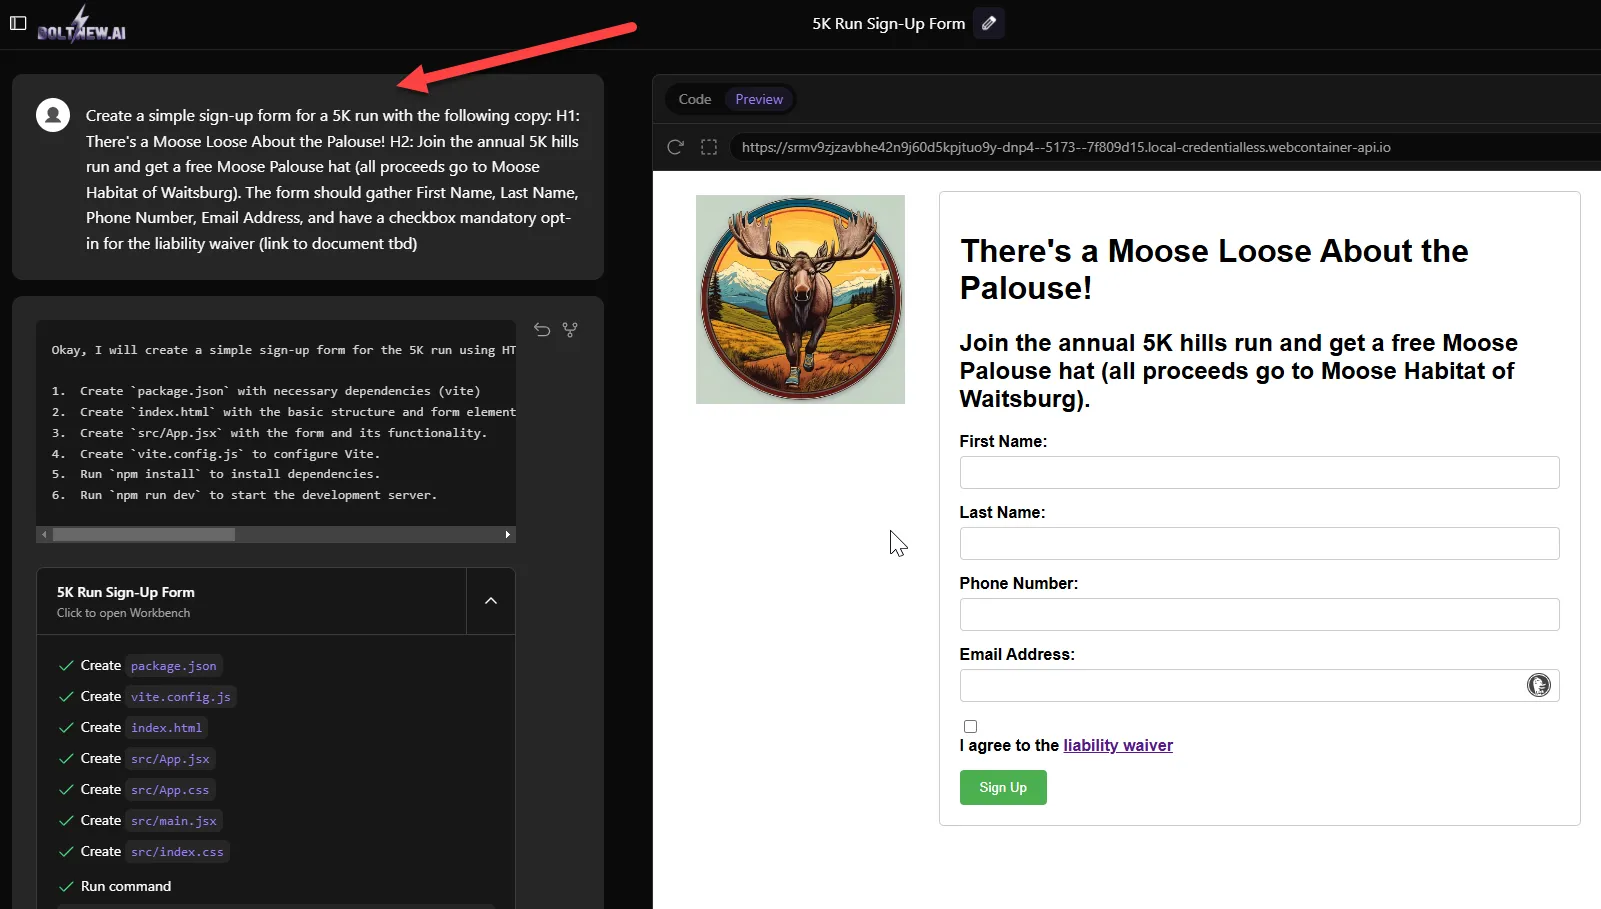
Task: Focus the Phone Number input field
Action: point(1259,615)
